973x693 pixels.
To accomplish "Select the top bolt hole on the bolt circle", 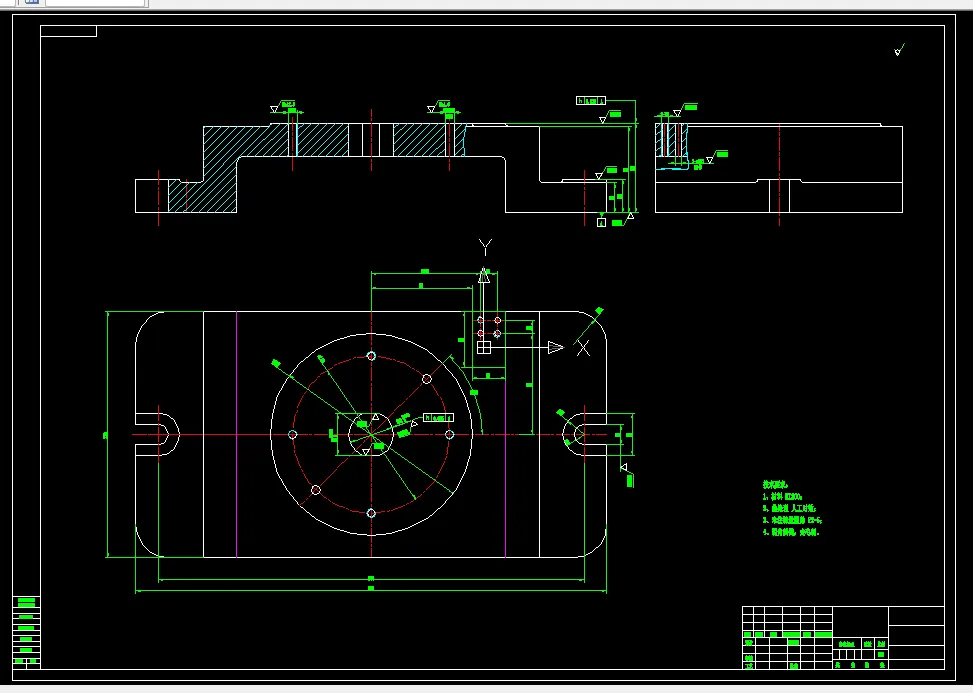I will (371, 356).
